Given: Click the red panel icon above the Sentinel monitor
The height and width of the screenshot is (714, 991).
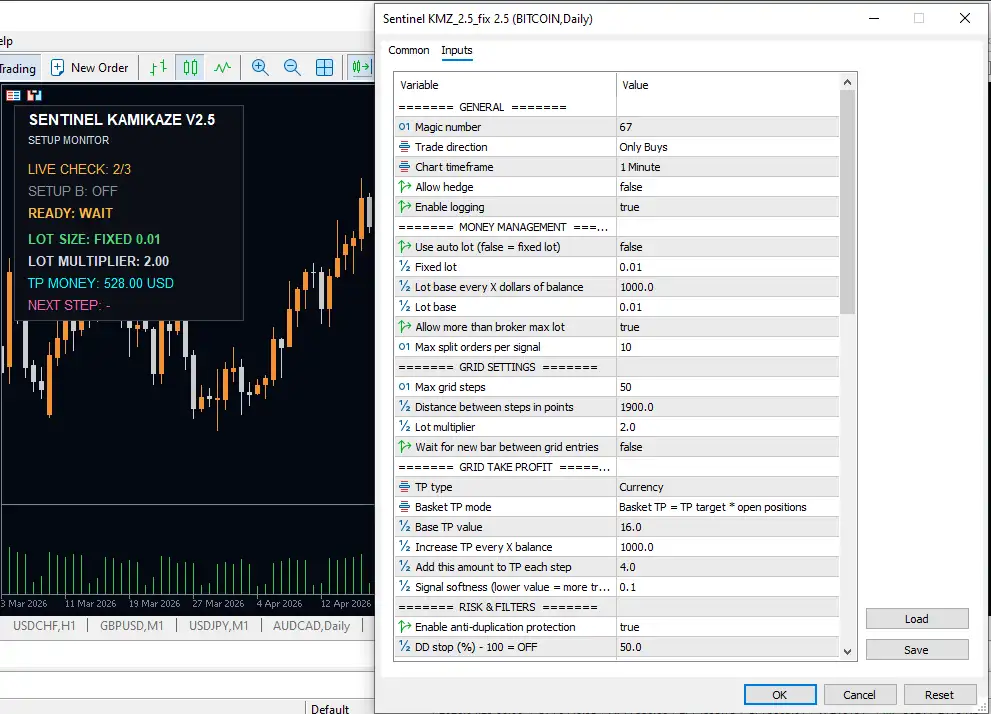Looking at the screenshot, I should tap(13, 95).
